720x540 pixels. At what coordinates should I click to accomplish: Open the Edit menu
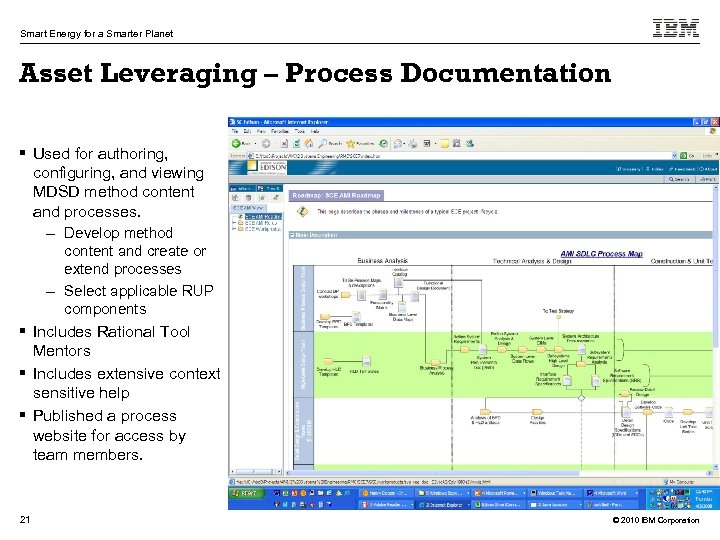[247, 131]
